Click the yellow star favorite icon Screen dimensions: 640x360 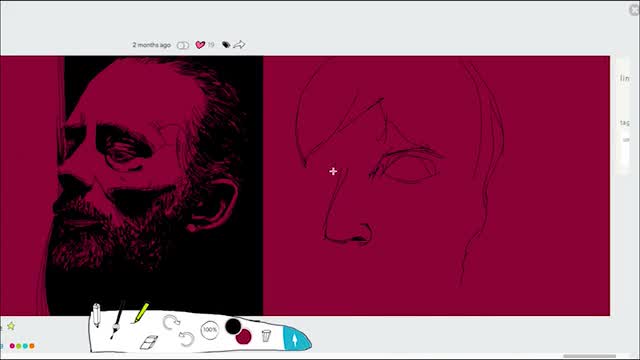coord(11,326)
